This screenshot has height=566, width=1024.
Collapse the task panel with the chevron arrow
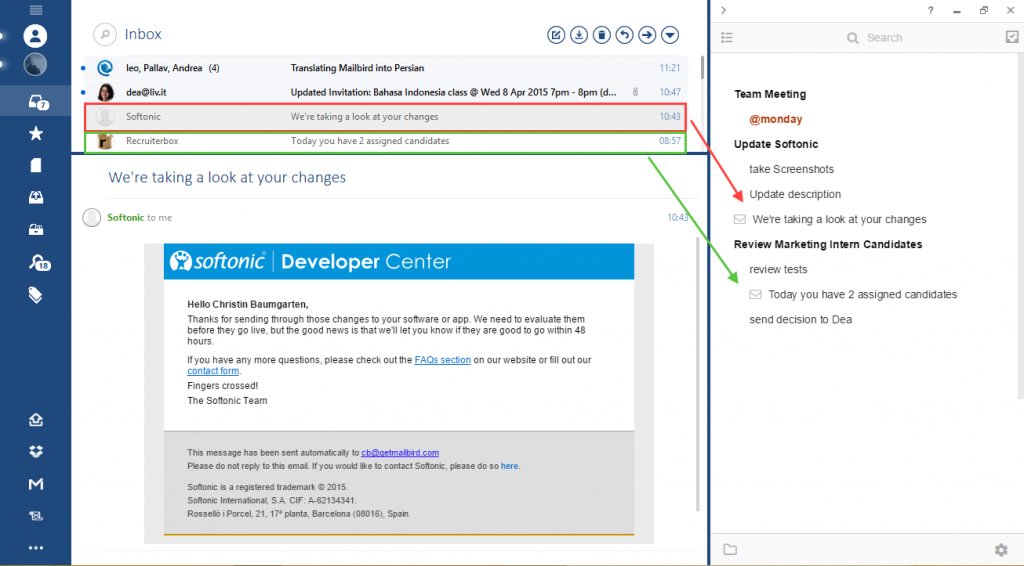coord(724,10)
